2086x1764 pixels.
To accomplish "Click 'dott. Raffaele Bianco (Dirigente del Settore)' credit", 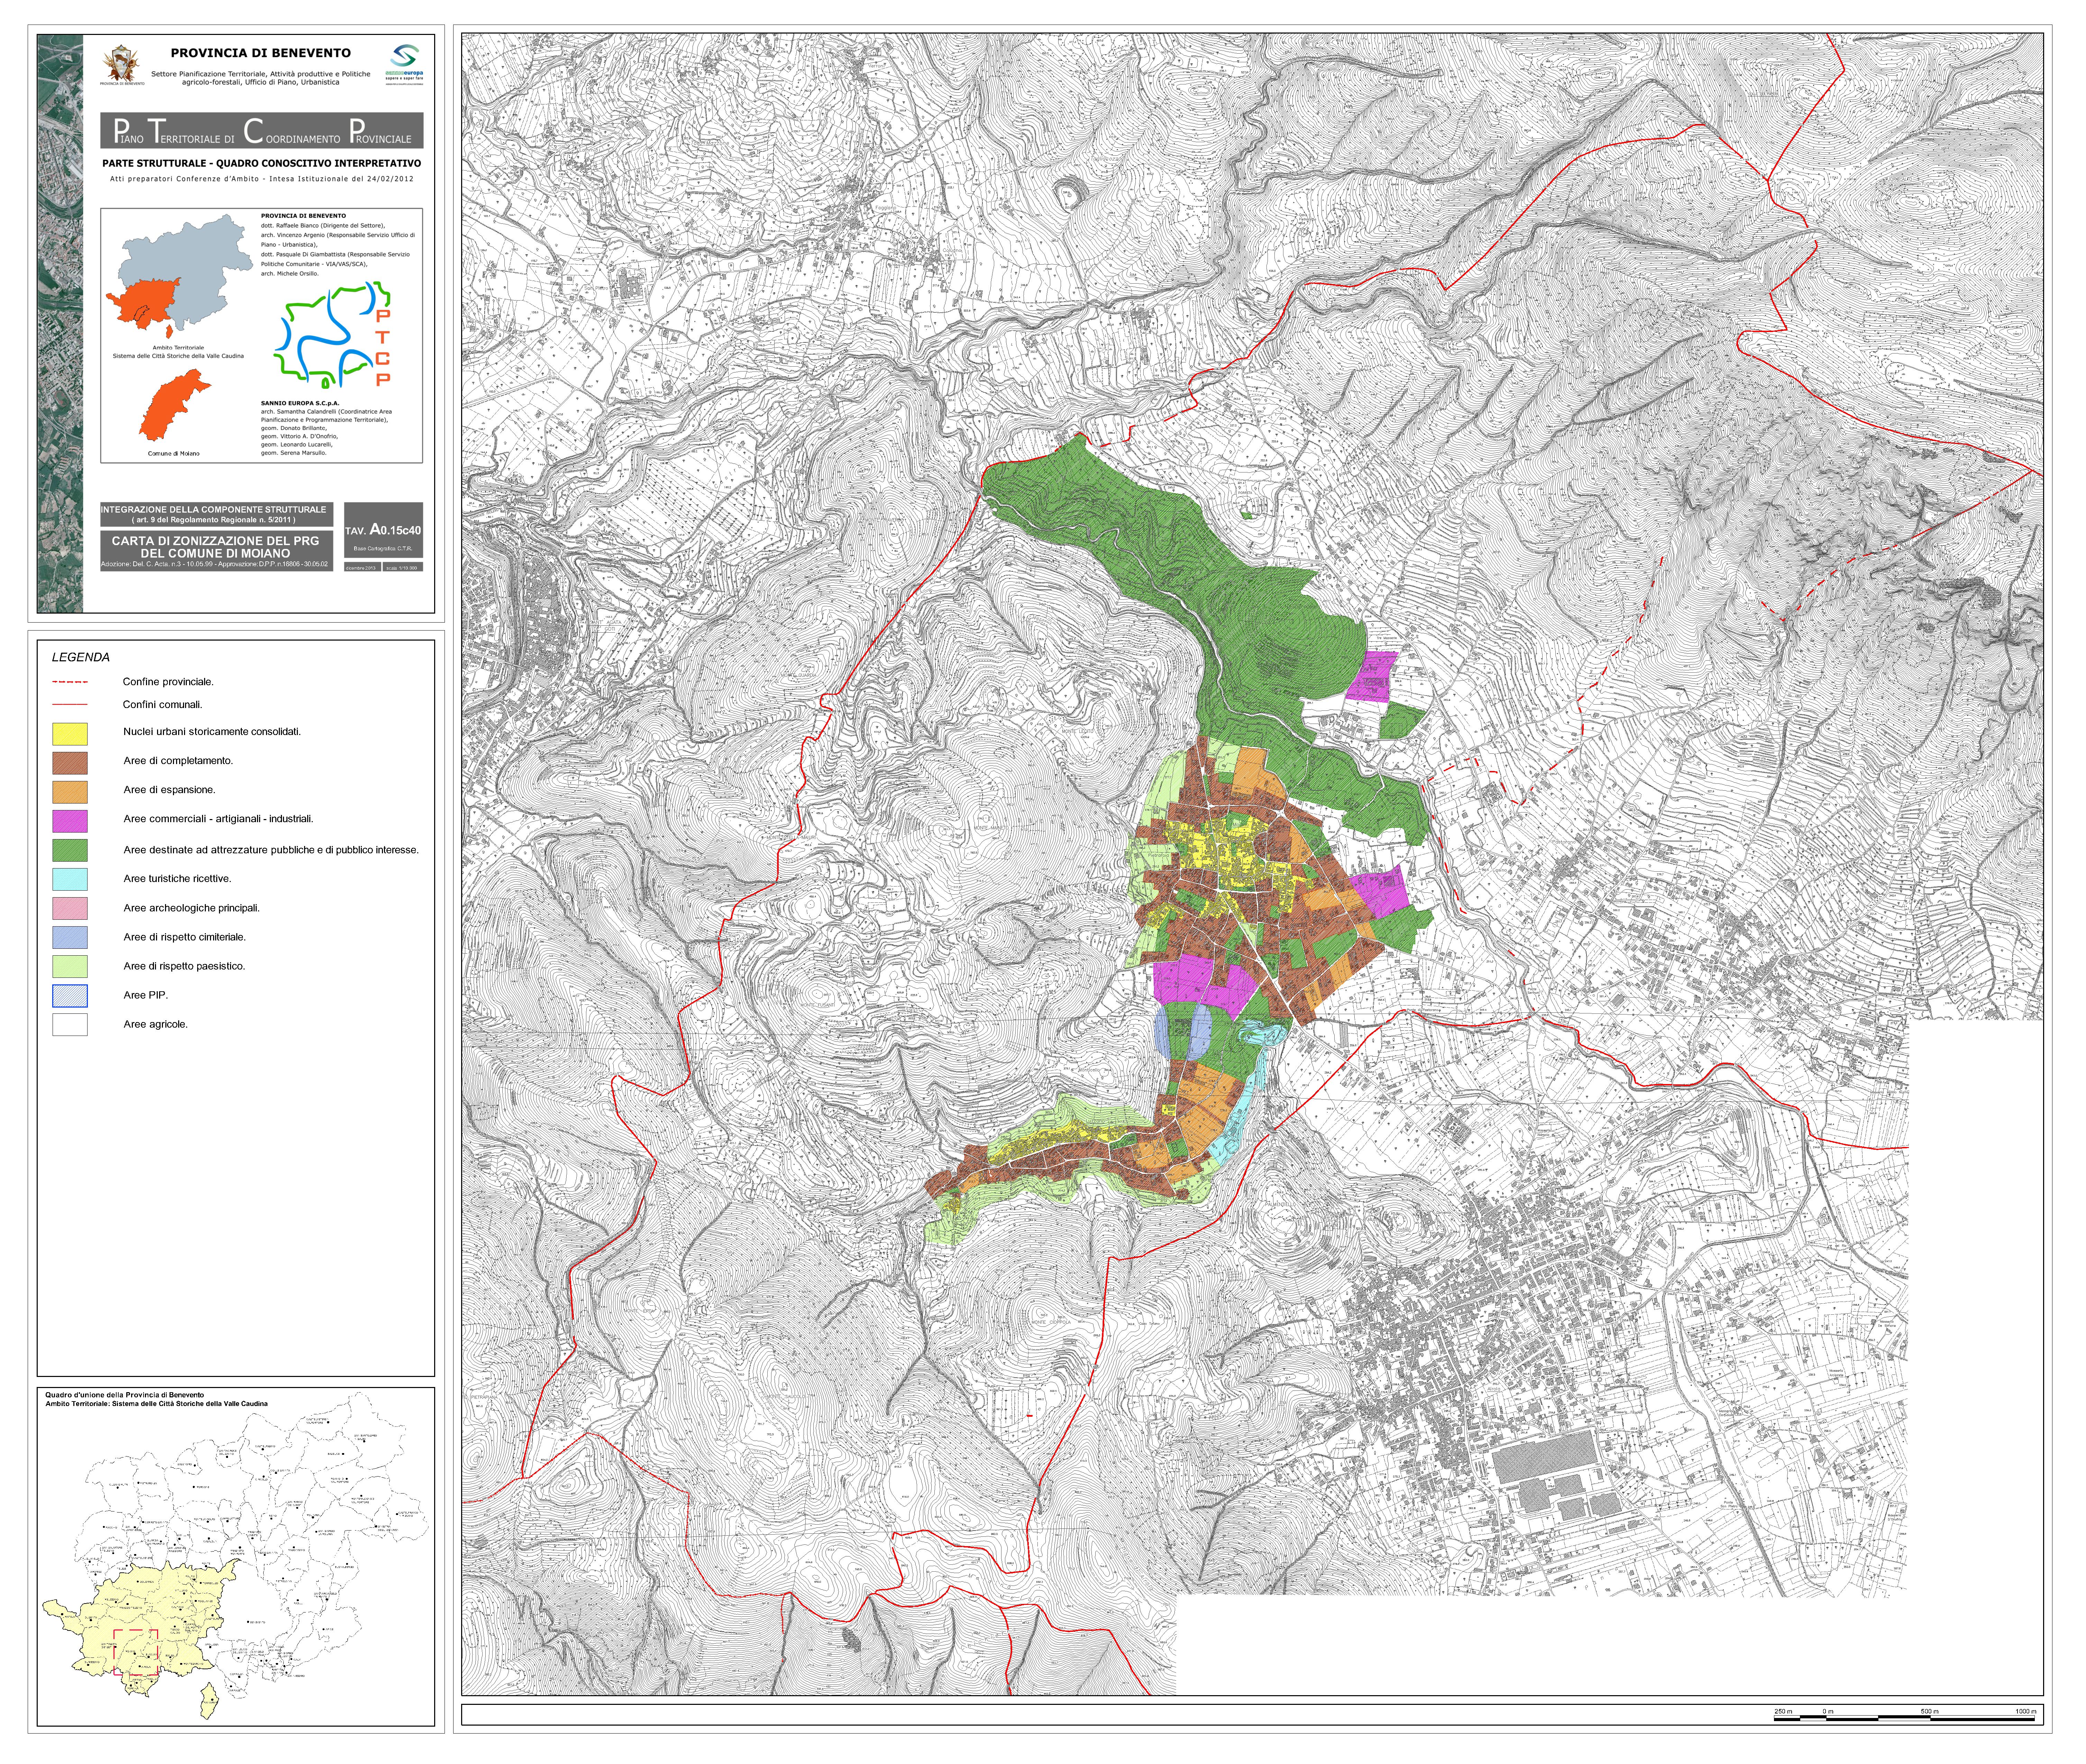I will pyautogui.click(x=323, y=226).
